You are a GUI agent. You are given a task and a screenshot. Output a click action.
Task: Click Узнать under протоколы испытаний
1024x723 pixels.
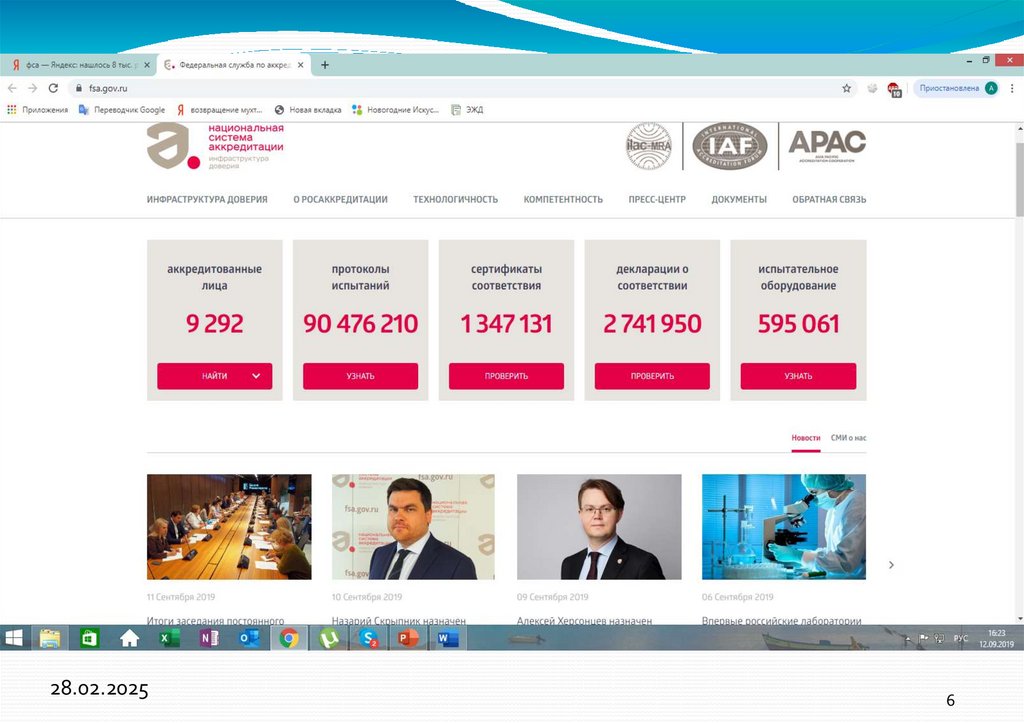(360, 376)
